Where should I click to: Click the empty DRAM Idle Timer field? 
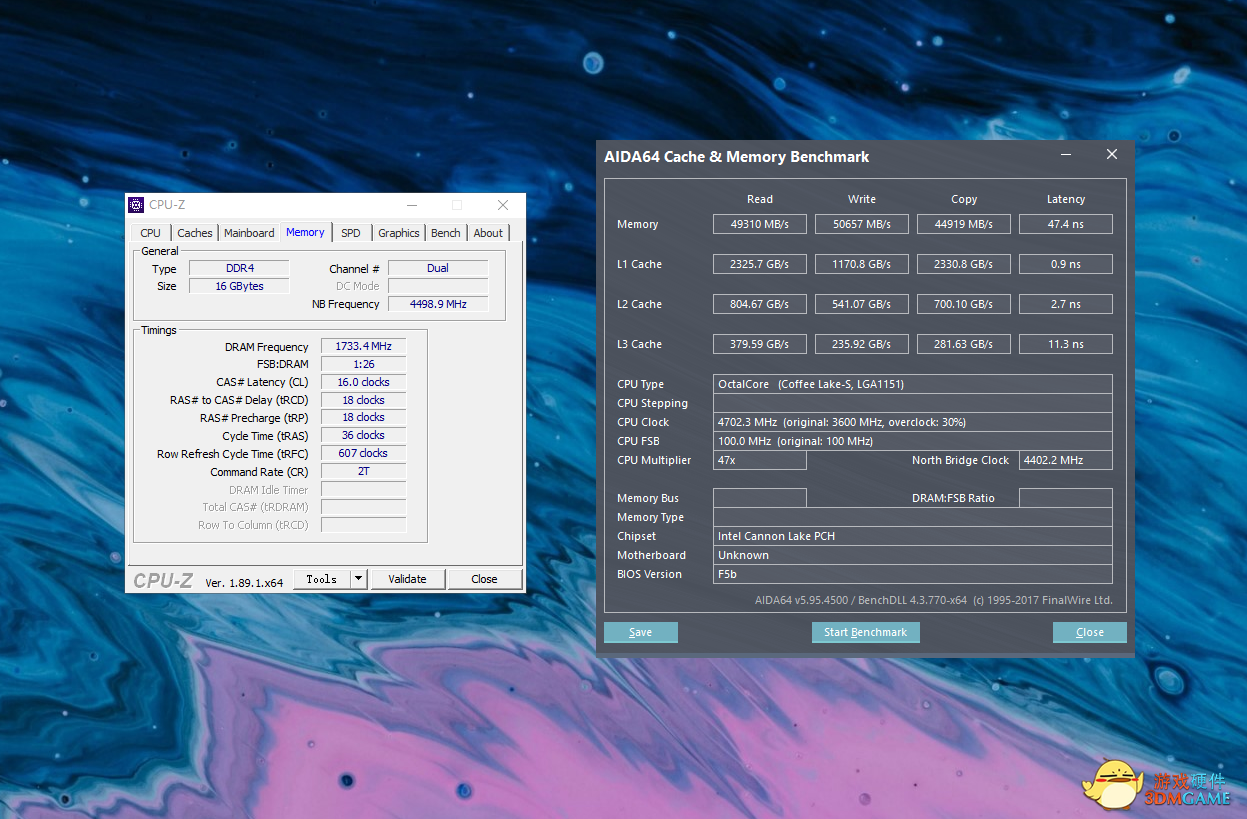point(364,489)
